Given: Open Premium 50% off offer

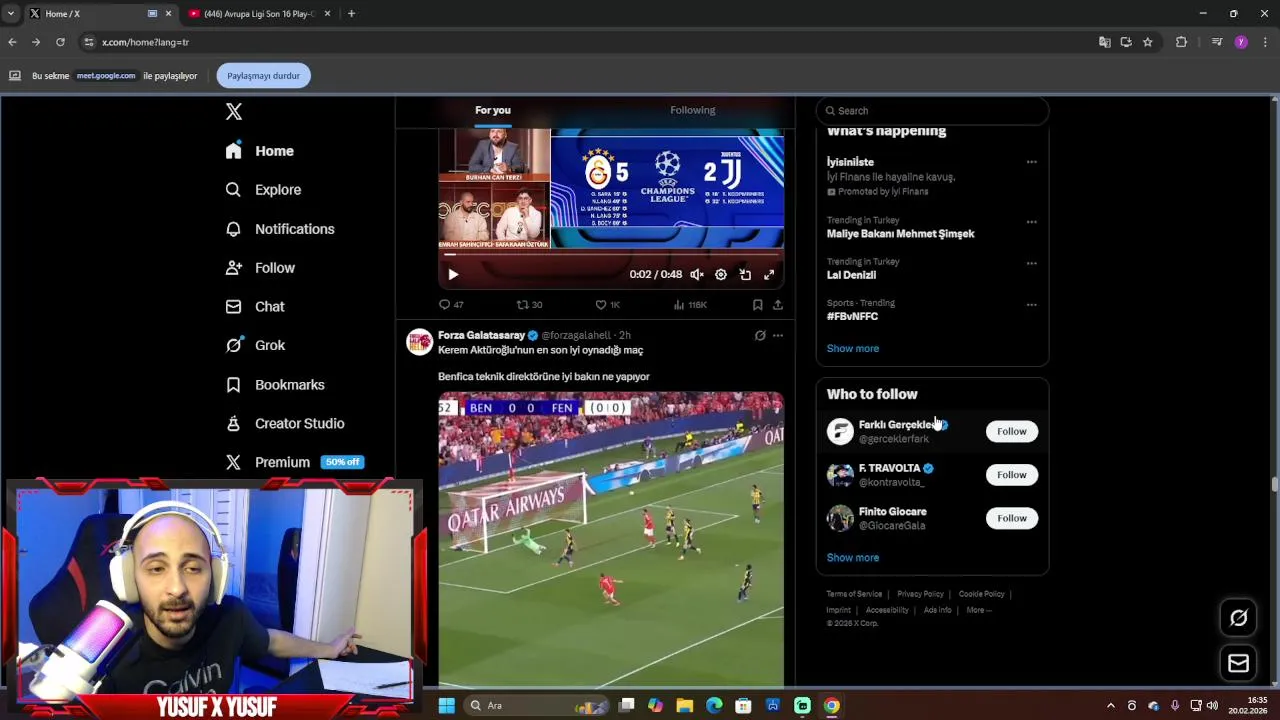Looking at the screenshot, I should (295, 462).
